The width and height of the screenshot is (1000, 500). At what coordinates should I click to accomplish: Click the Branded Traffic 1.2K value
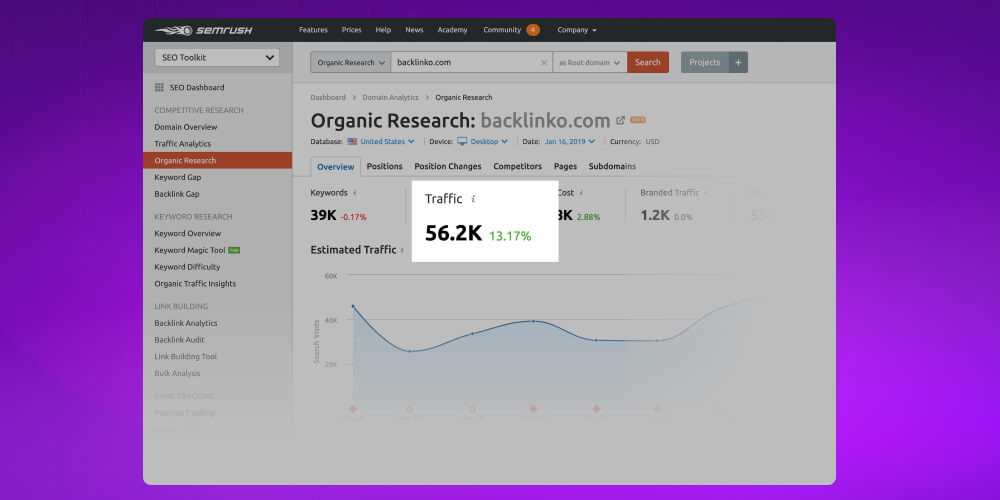point(655,216)
